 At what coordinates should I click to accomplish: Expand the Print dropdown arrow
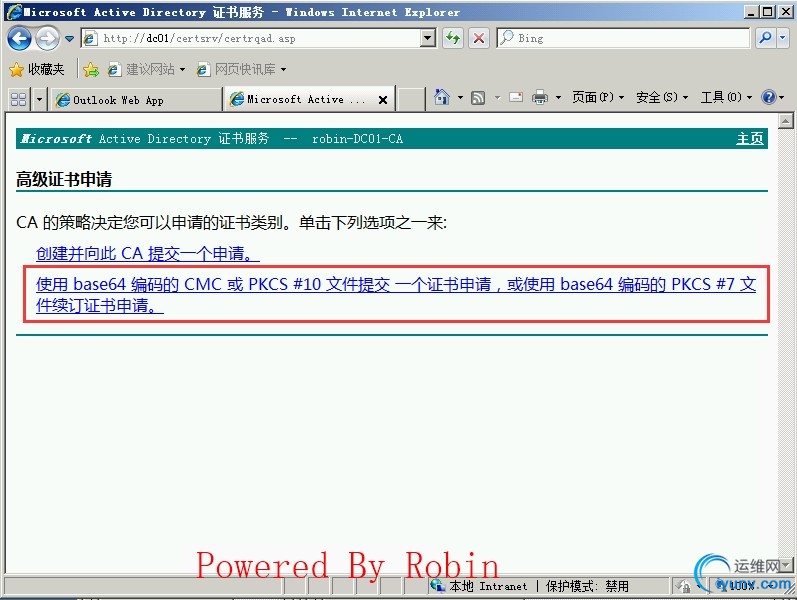[558, 98]
